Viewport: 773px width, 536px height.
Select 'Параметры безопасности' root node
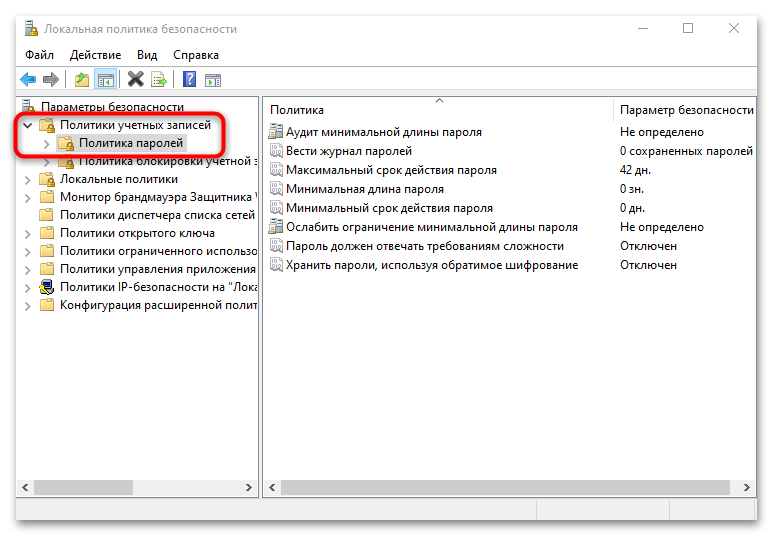(112, 107)
